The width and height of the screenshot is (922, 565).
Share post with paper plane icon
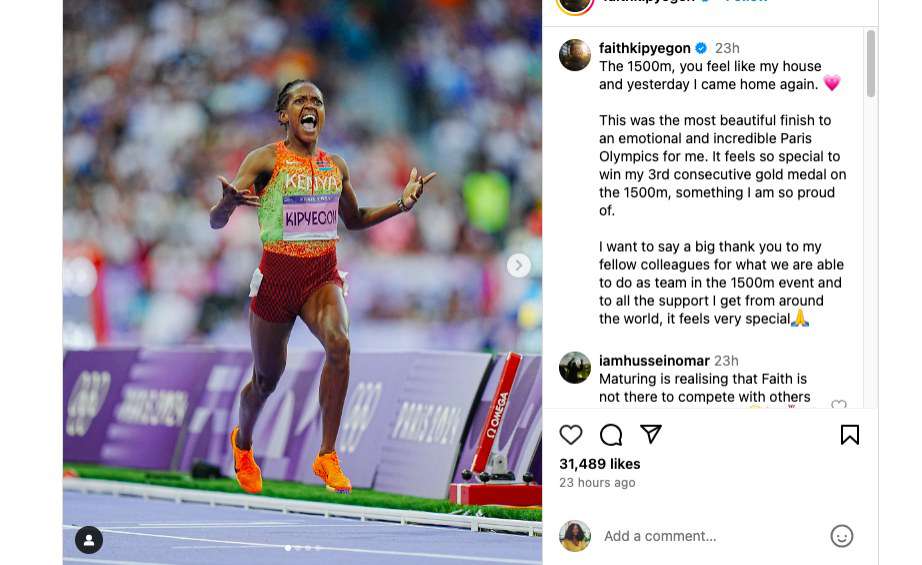[651, 434]
